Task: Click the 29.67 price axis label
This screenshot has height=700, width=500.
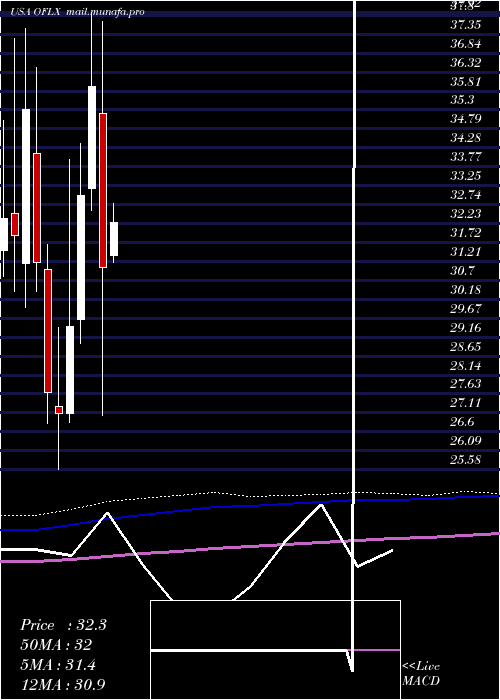Action: [x=465, y=308]
